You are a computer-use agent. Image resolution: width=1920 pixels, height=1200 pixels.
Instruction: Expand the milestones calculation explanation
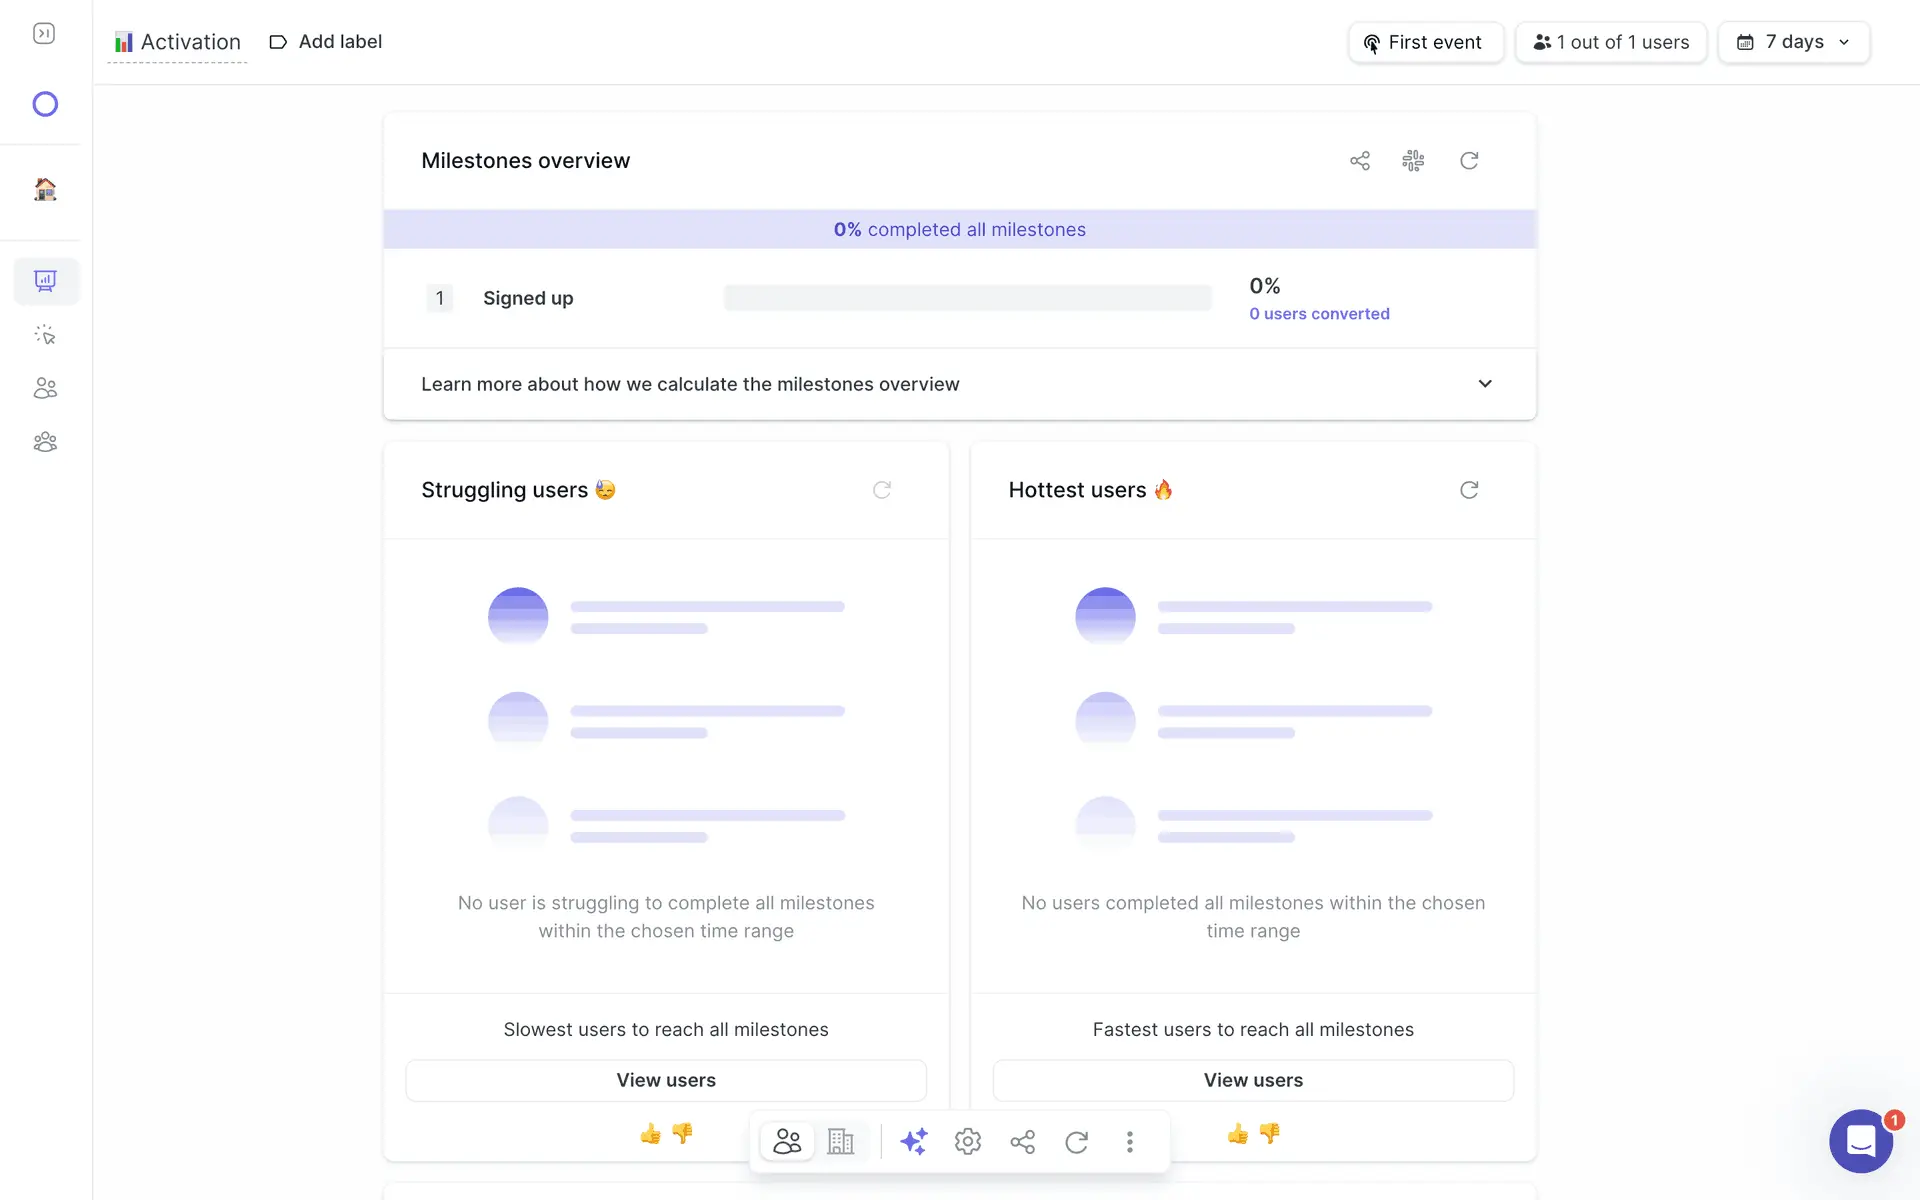click(x=1484, y=384)
